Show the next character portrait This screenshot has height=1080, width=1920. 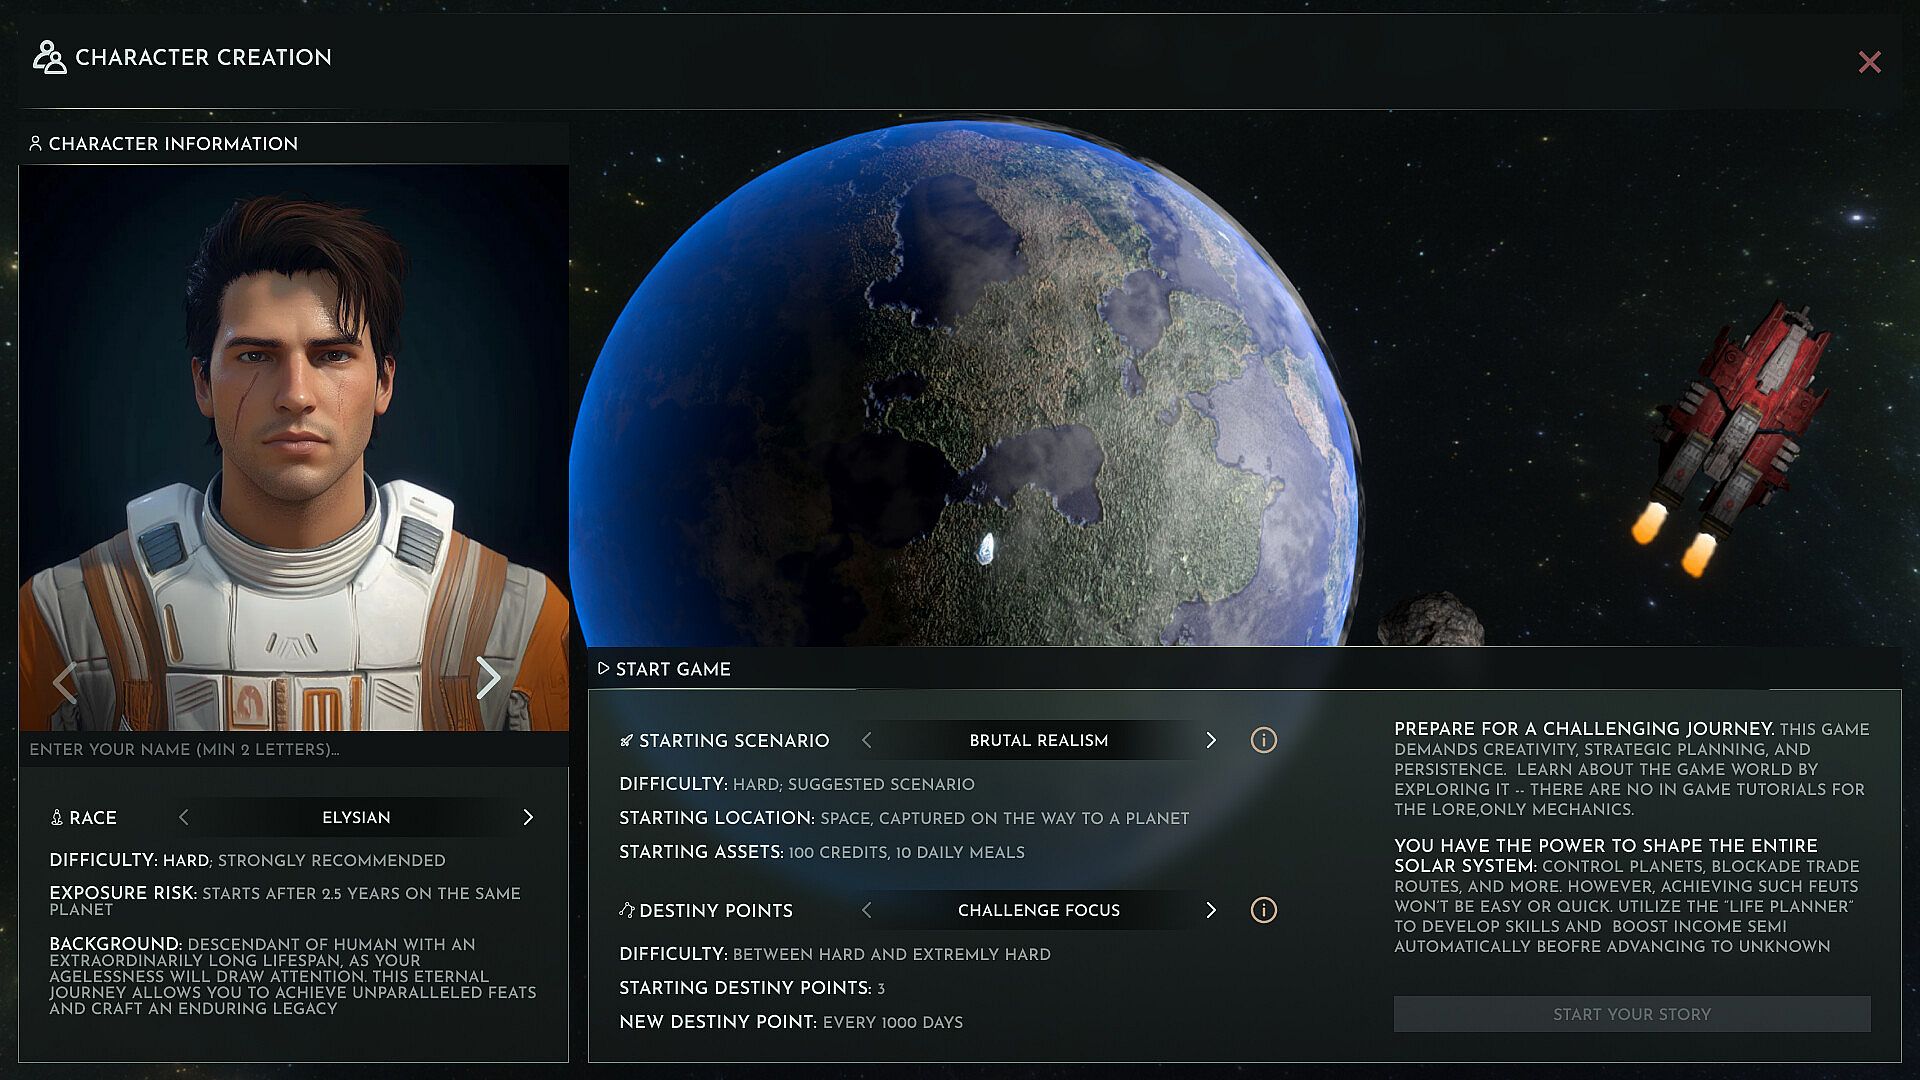[x=487, y=678]
